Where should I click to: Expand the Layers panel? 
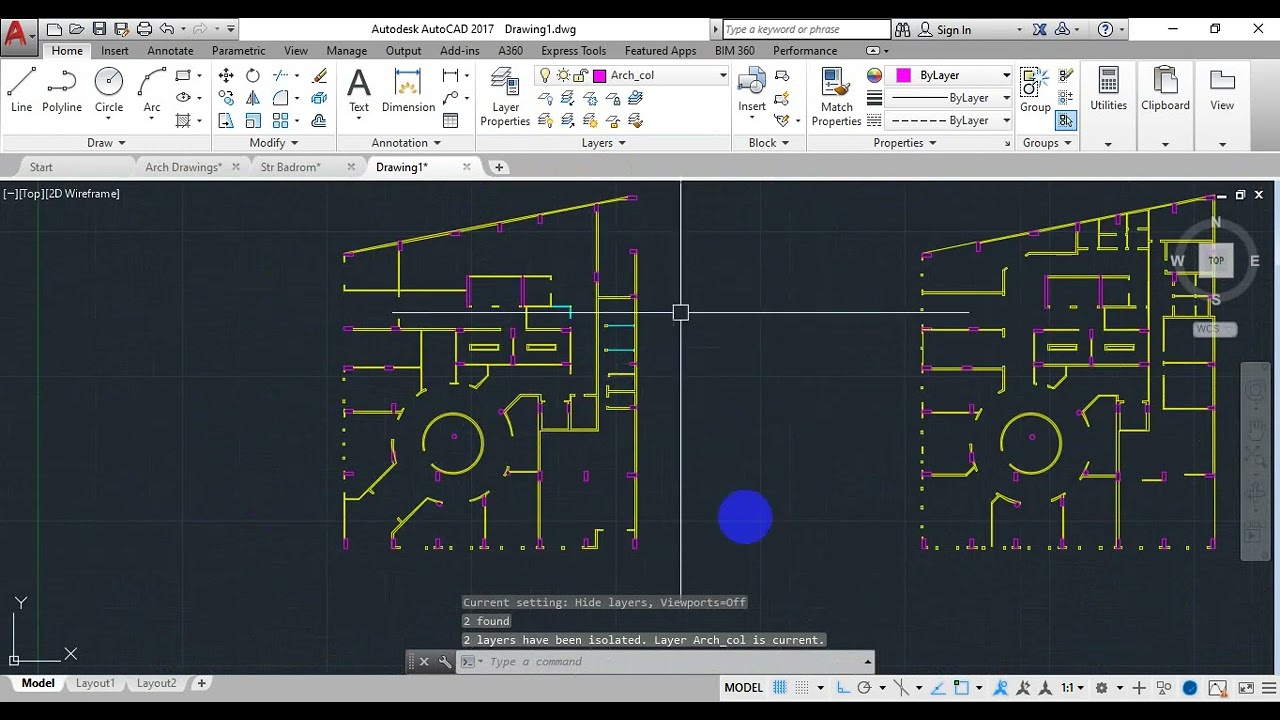tap(603, 143)
